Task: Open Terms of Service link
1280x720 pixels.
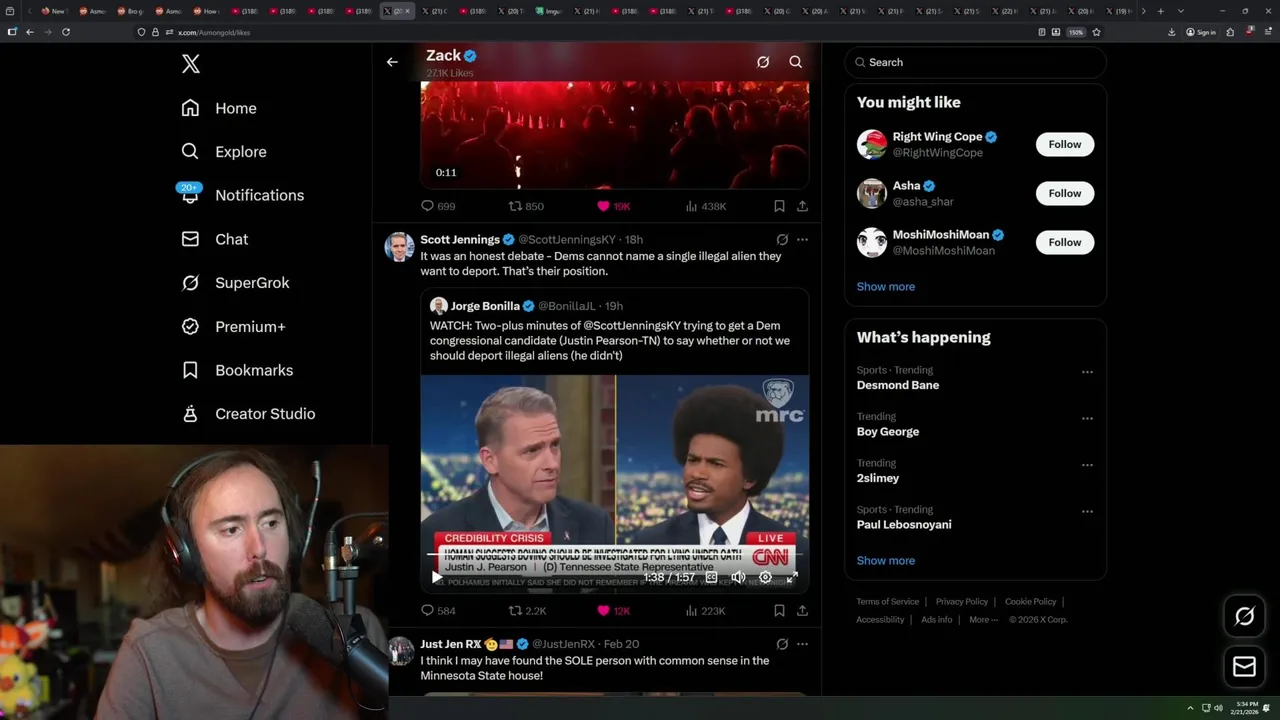Action: 887,602
